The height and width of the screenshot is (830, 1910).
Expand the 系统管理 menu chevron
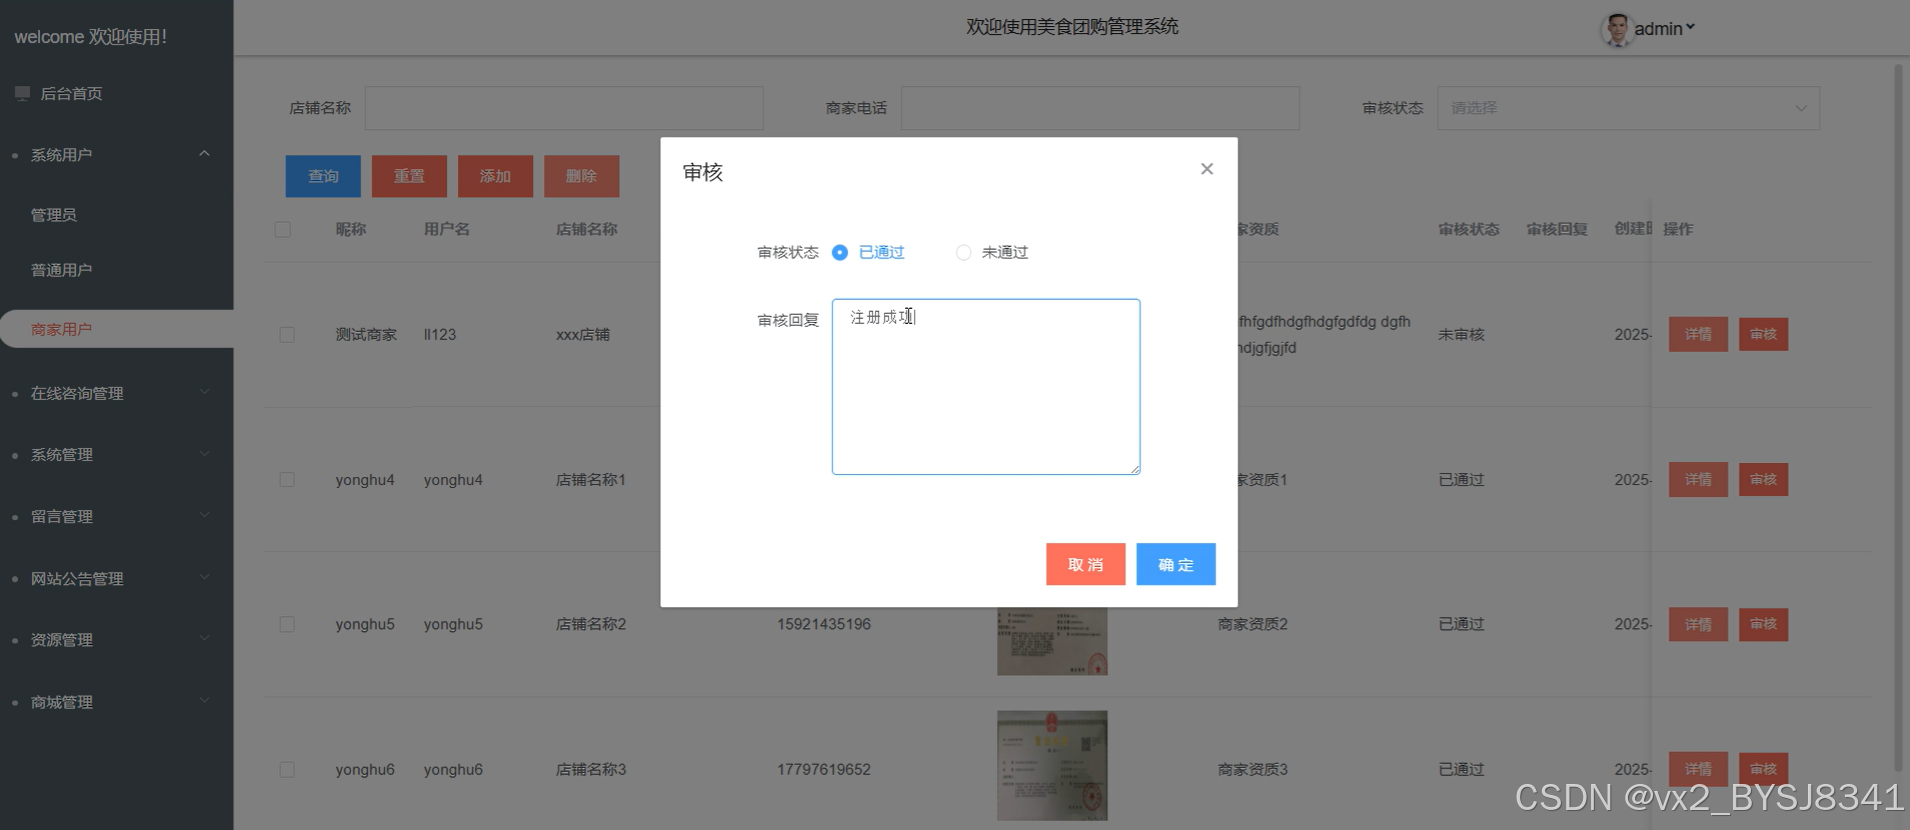[x=204, y=454]
